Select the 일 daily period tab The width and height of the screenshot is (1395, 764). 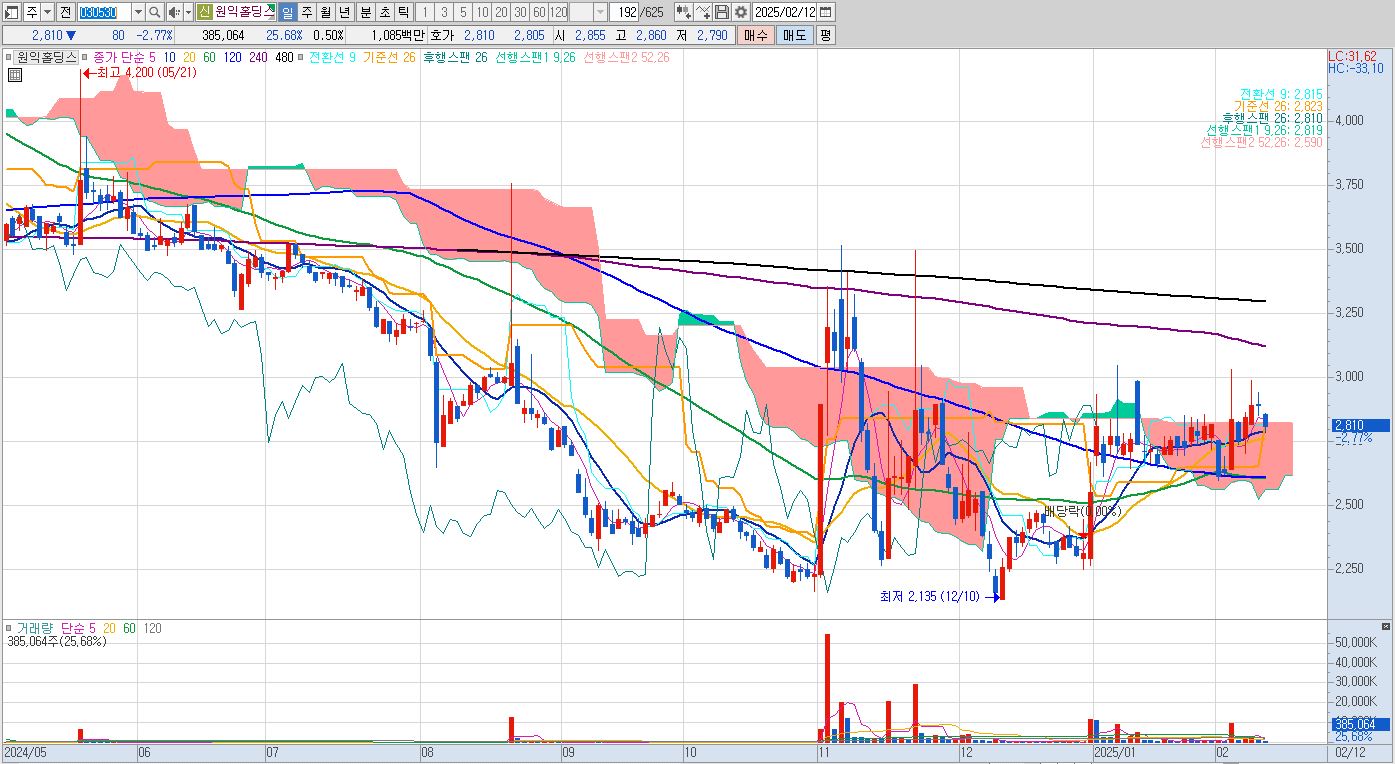(288, 12)
